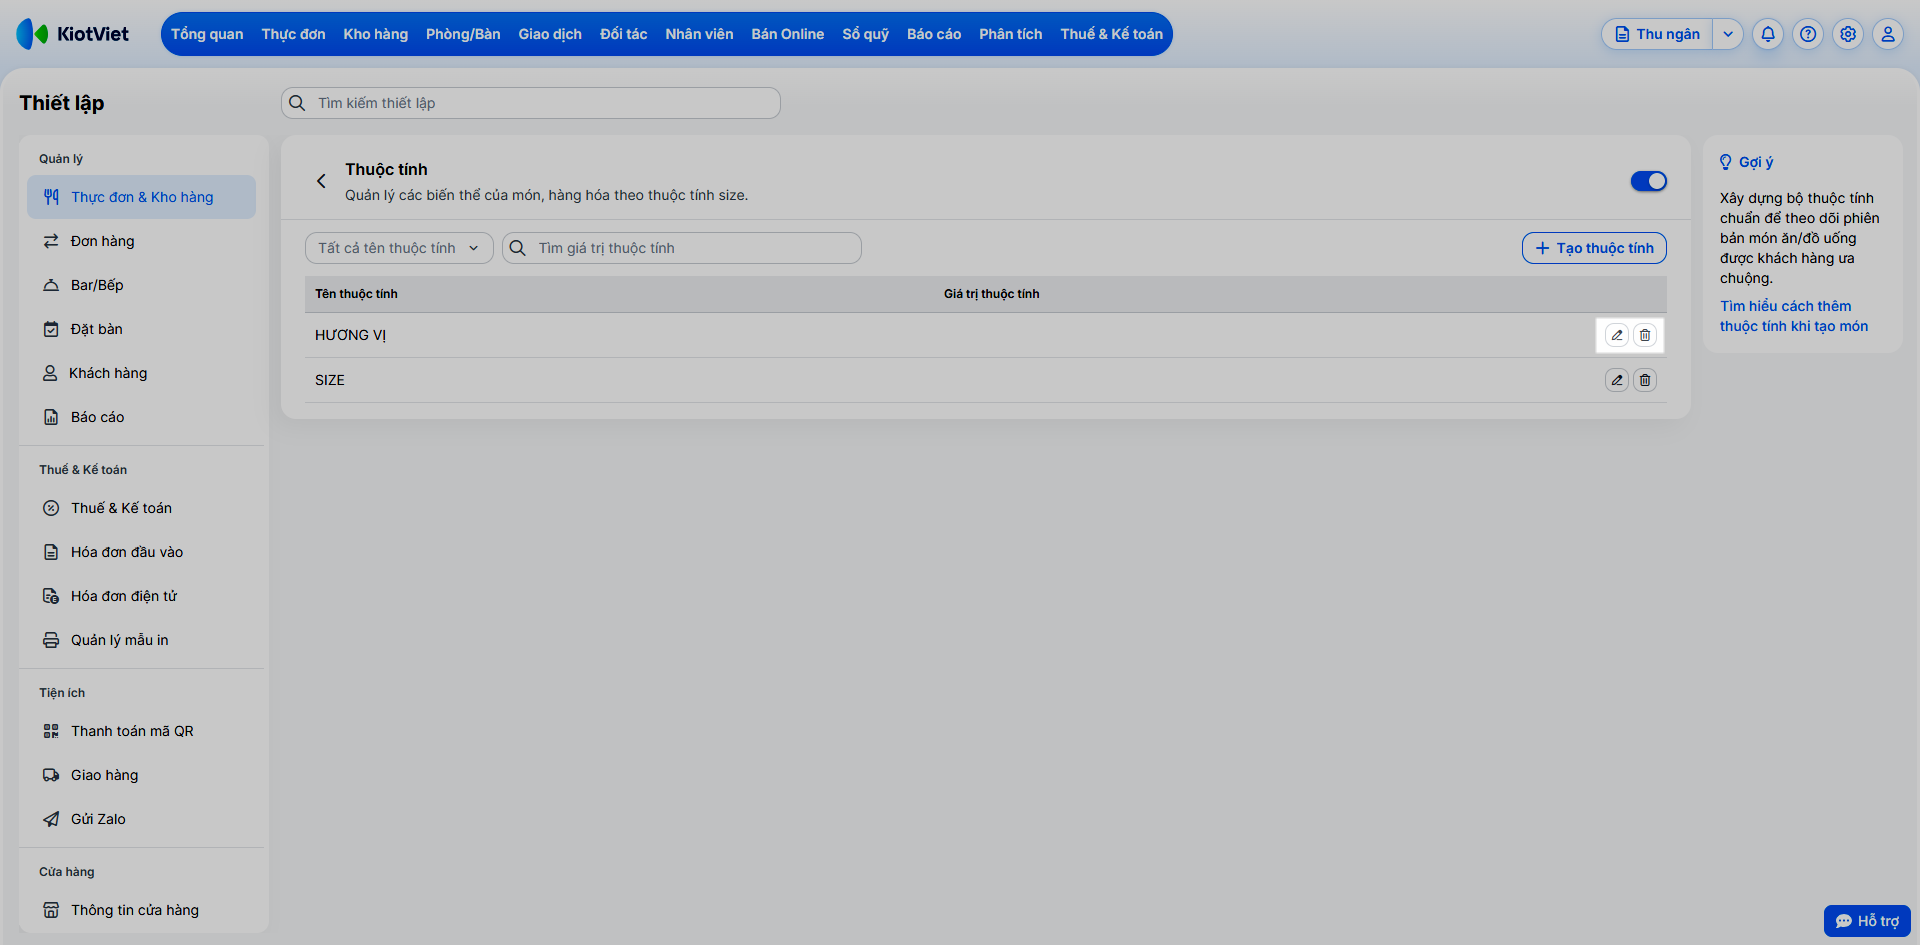The image size is (1920, 945).
Task: Focus the Tìm giá trị thuộc tính field
Action: coord(682,248)
